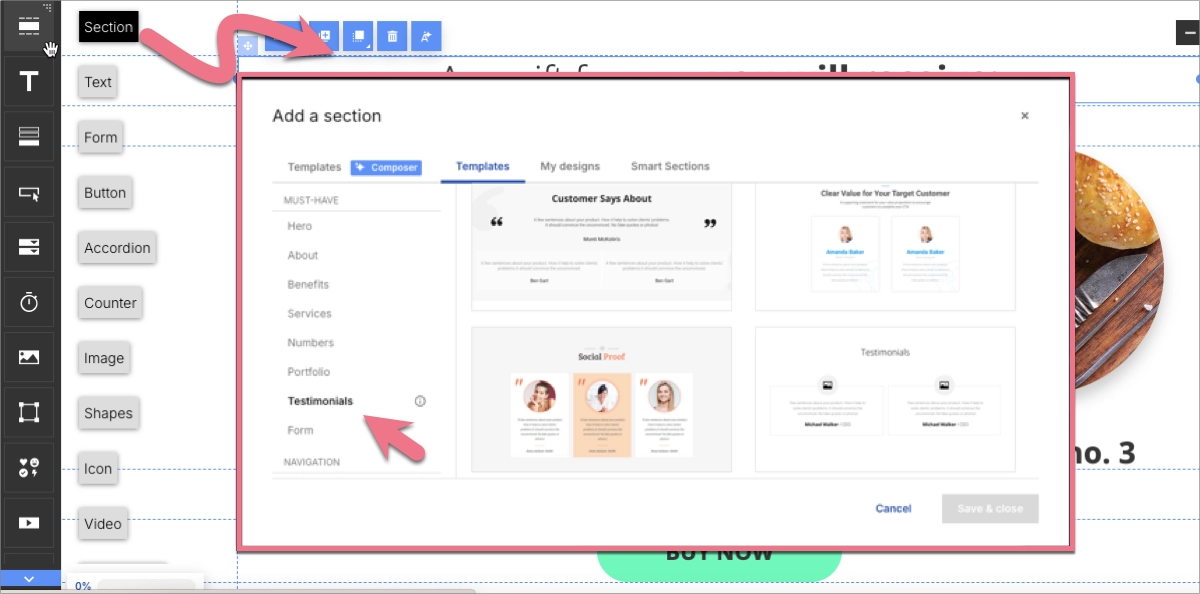The width and height of the screenshot is (1200, 594).
Task: Select the Section widget in the sidebar
Action: (29, 27)
